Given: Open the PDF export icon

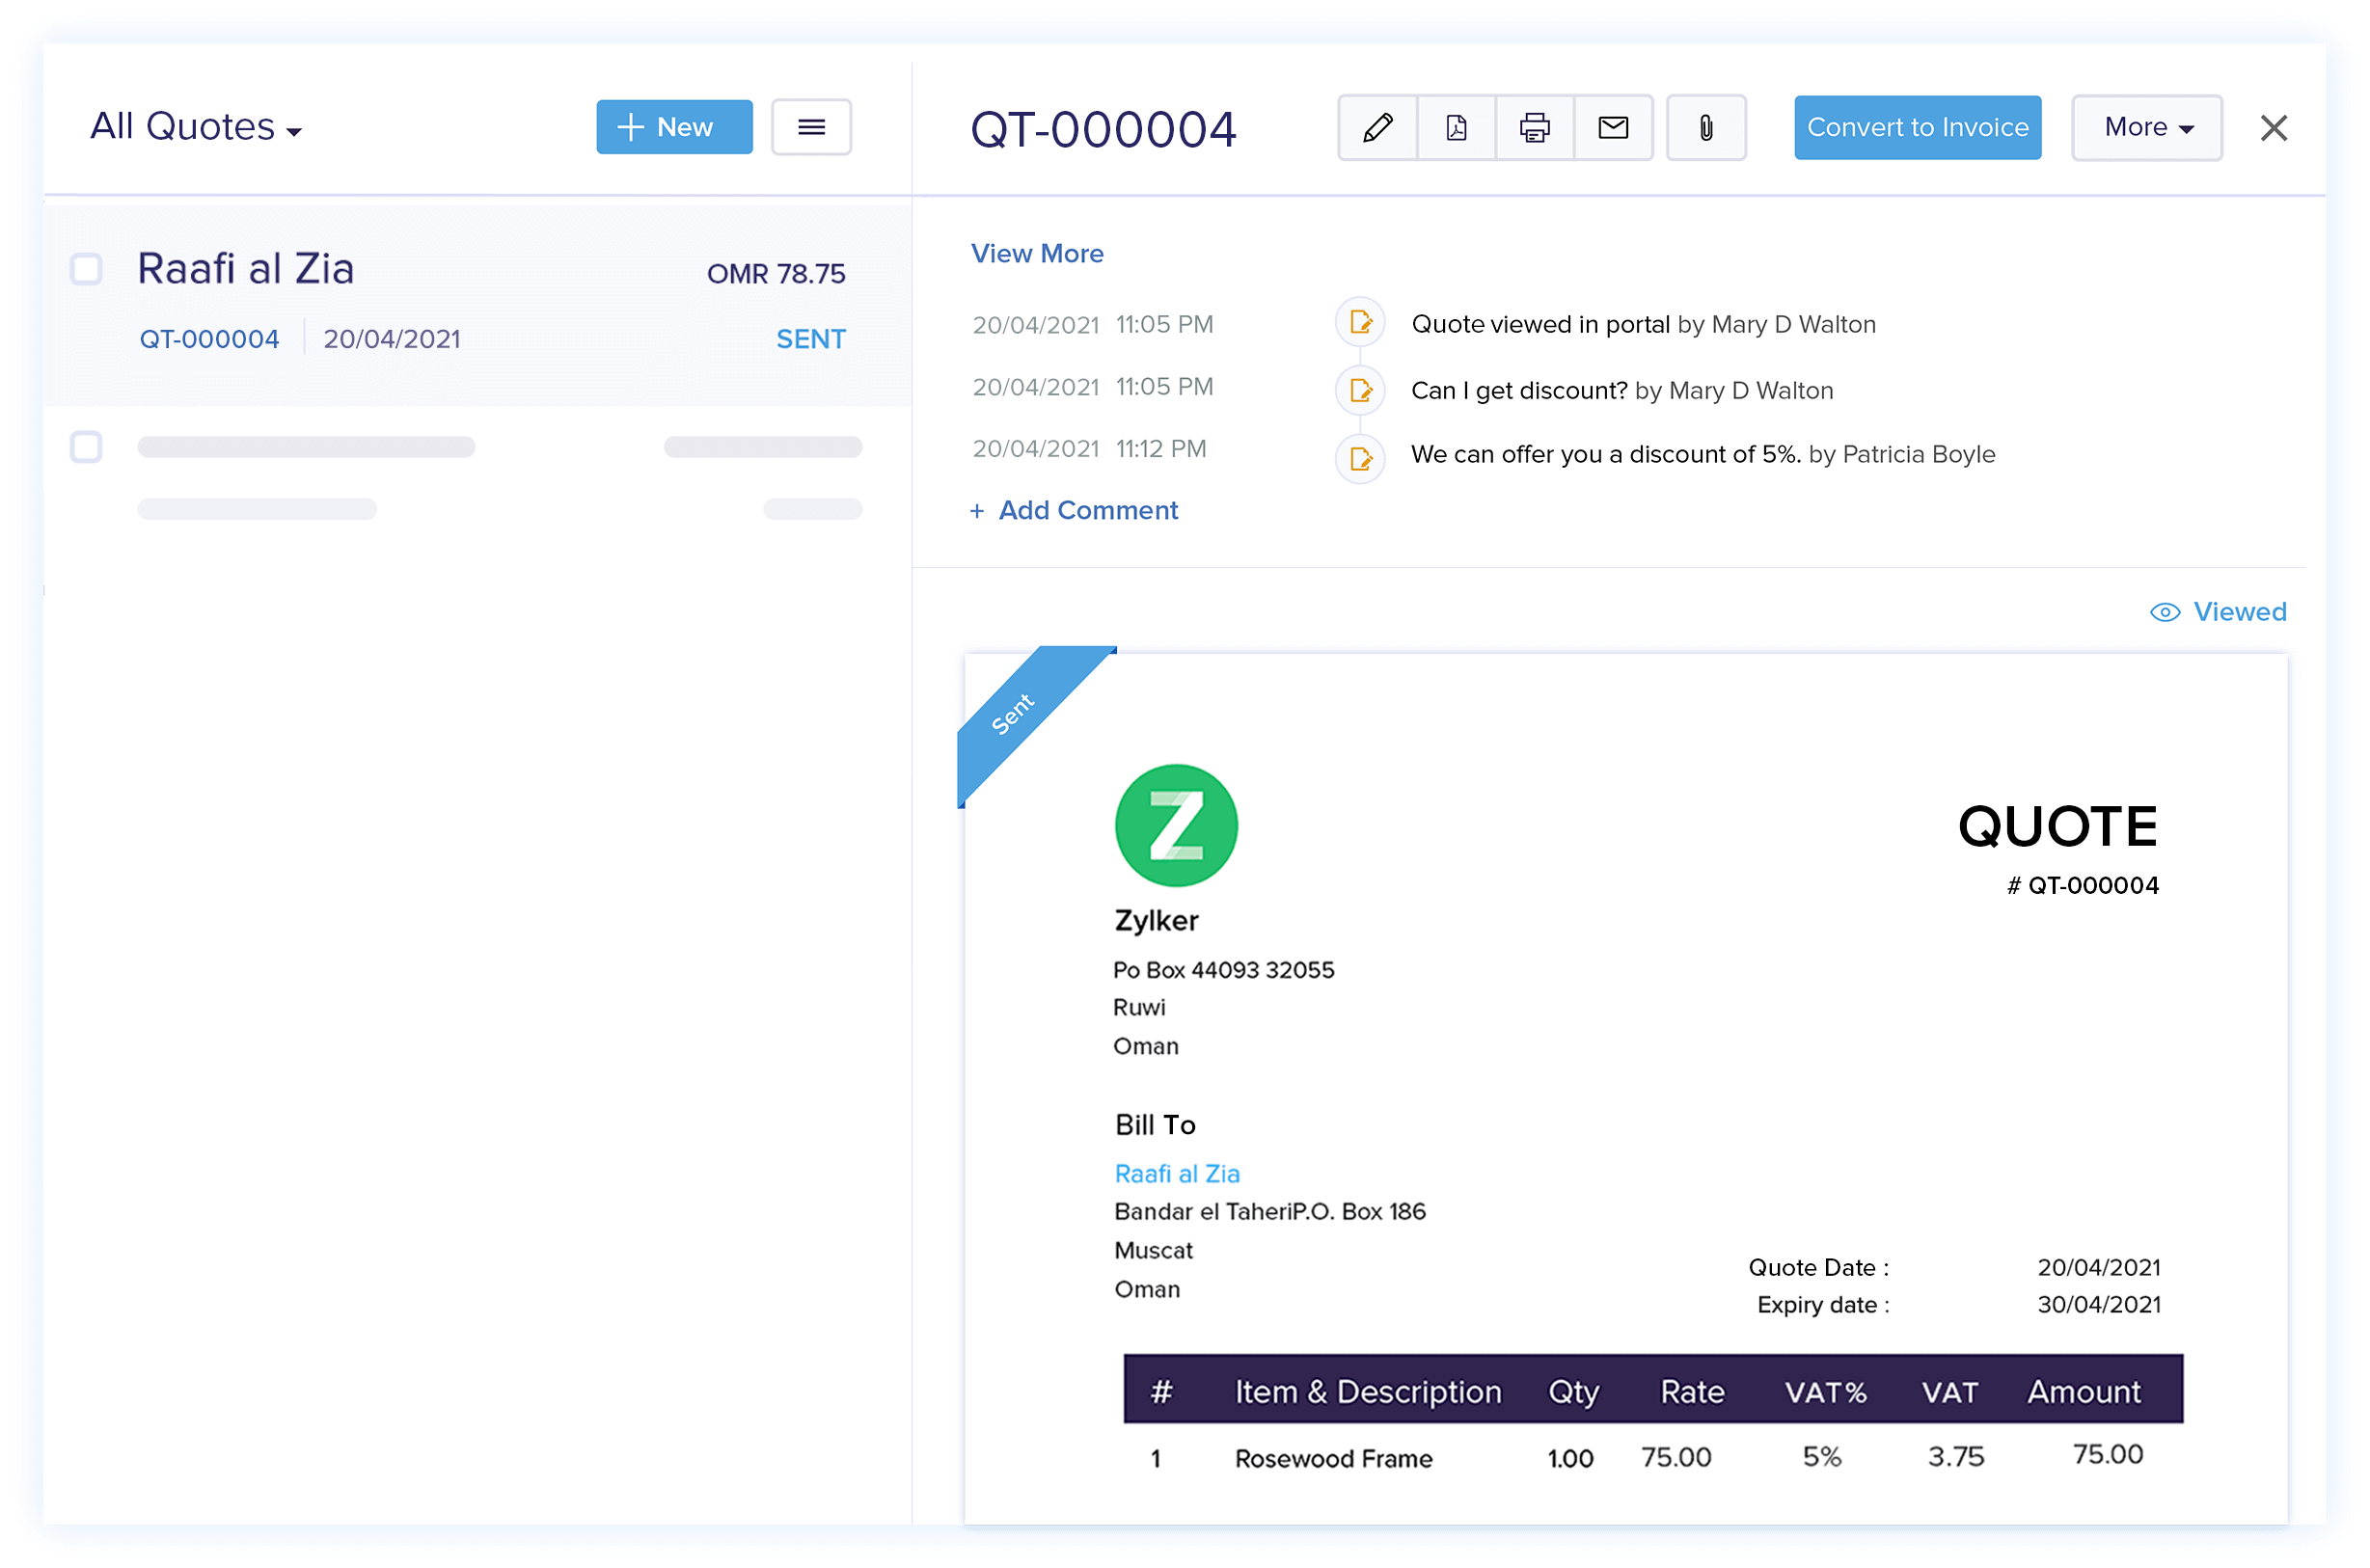Looking at the screenshot, I should click(1456, 127).
